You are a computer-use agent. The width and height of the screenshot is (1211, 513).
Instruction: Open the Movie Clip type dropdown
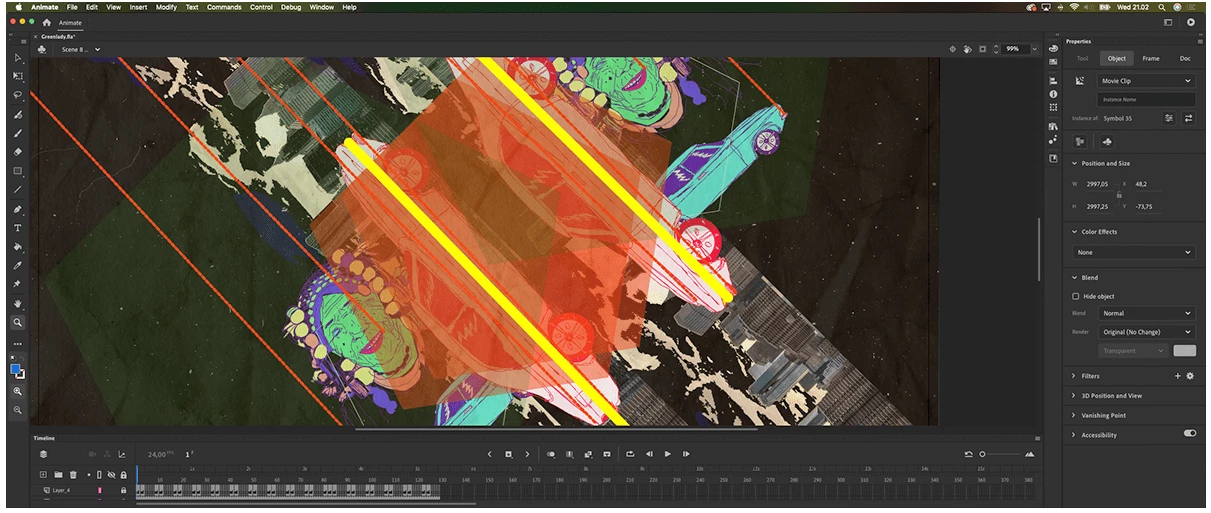coord(1146,81)
